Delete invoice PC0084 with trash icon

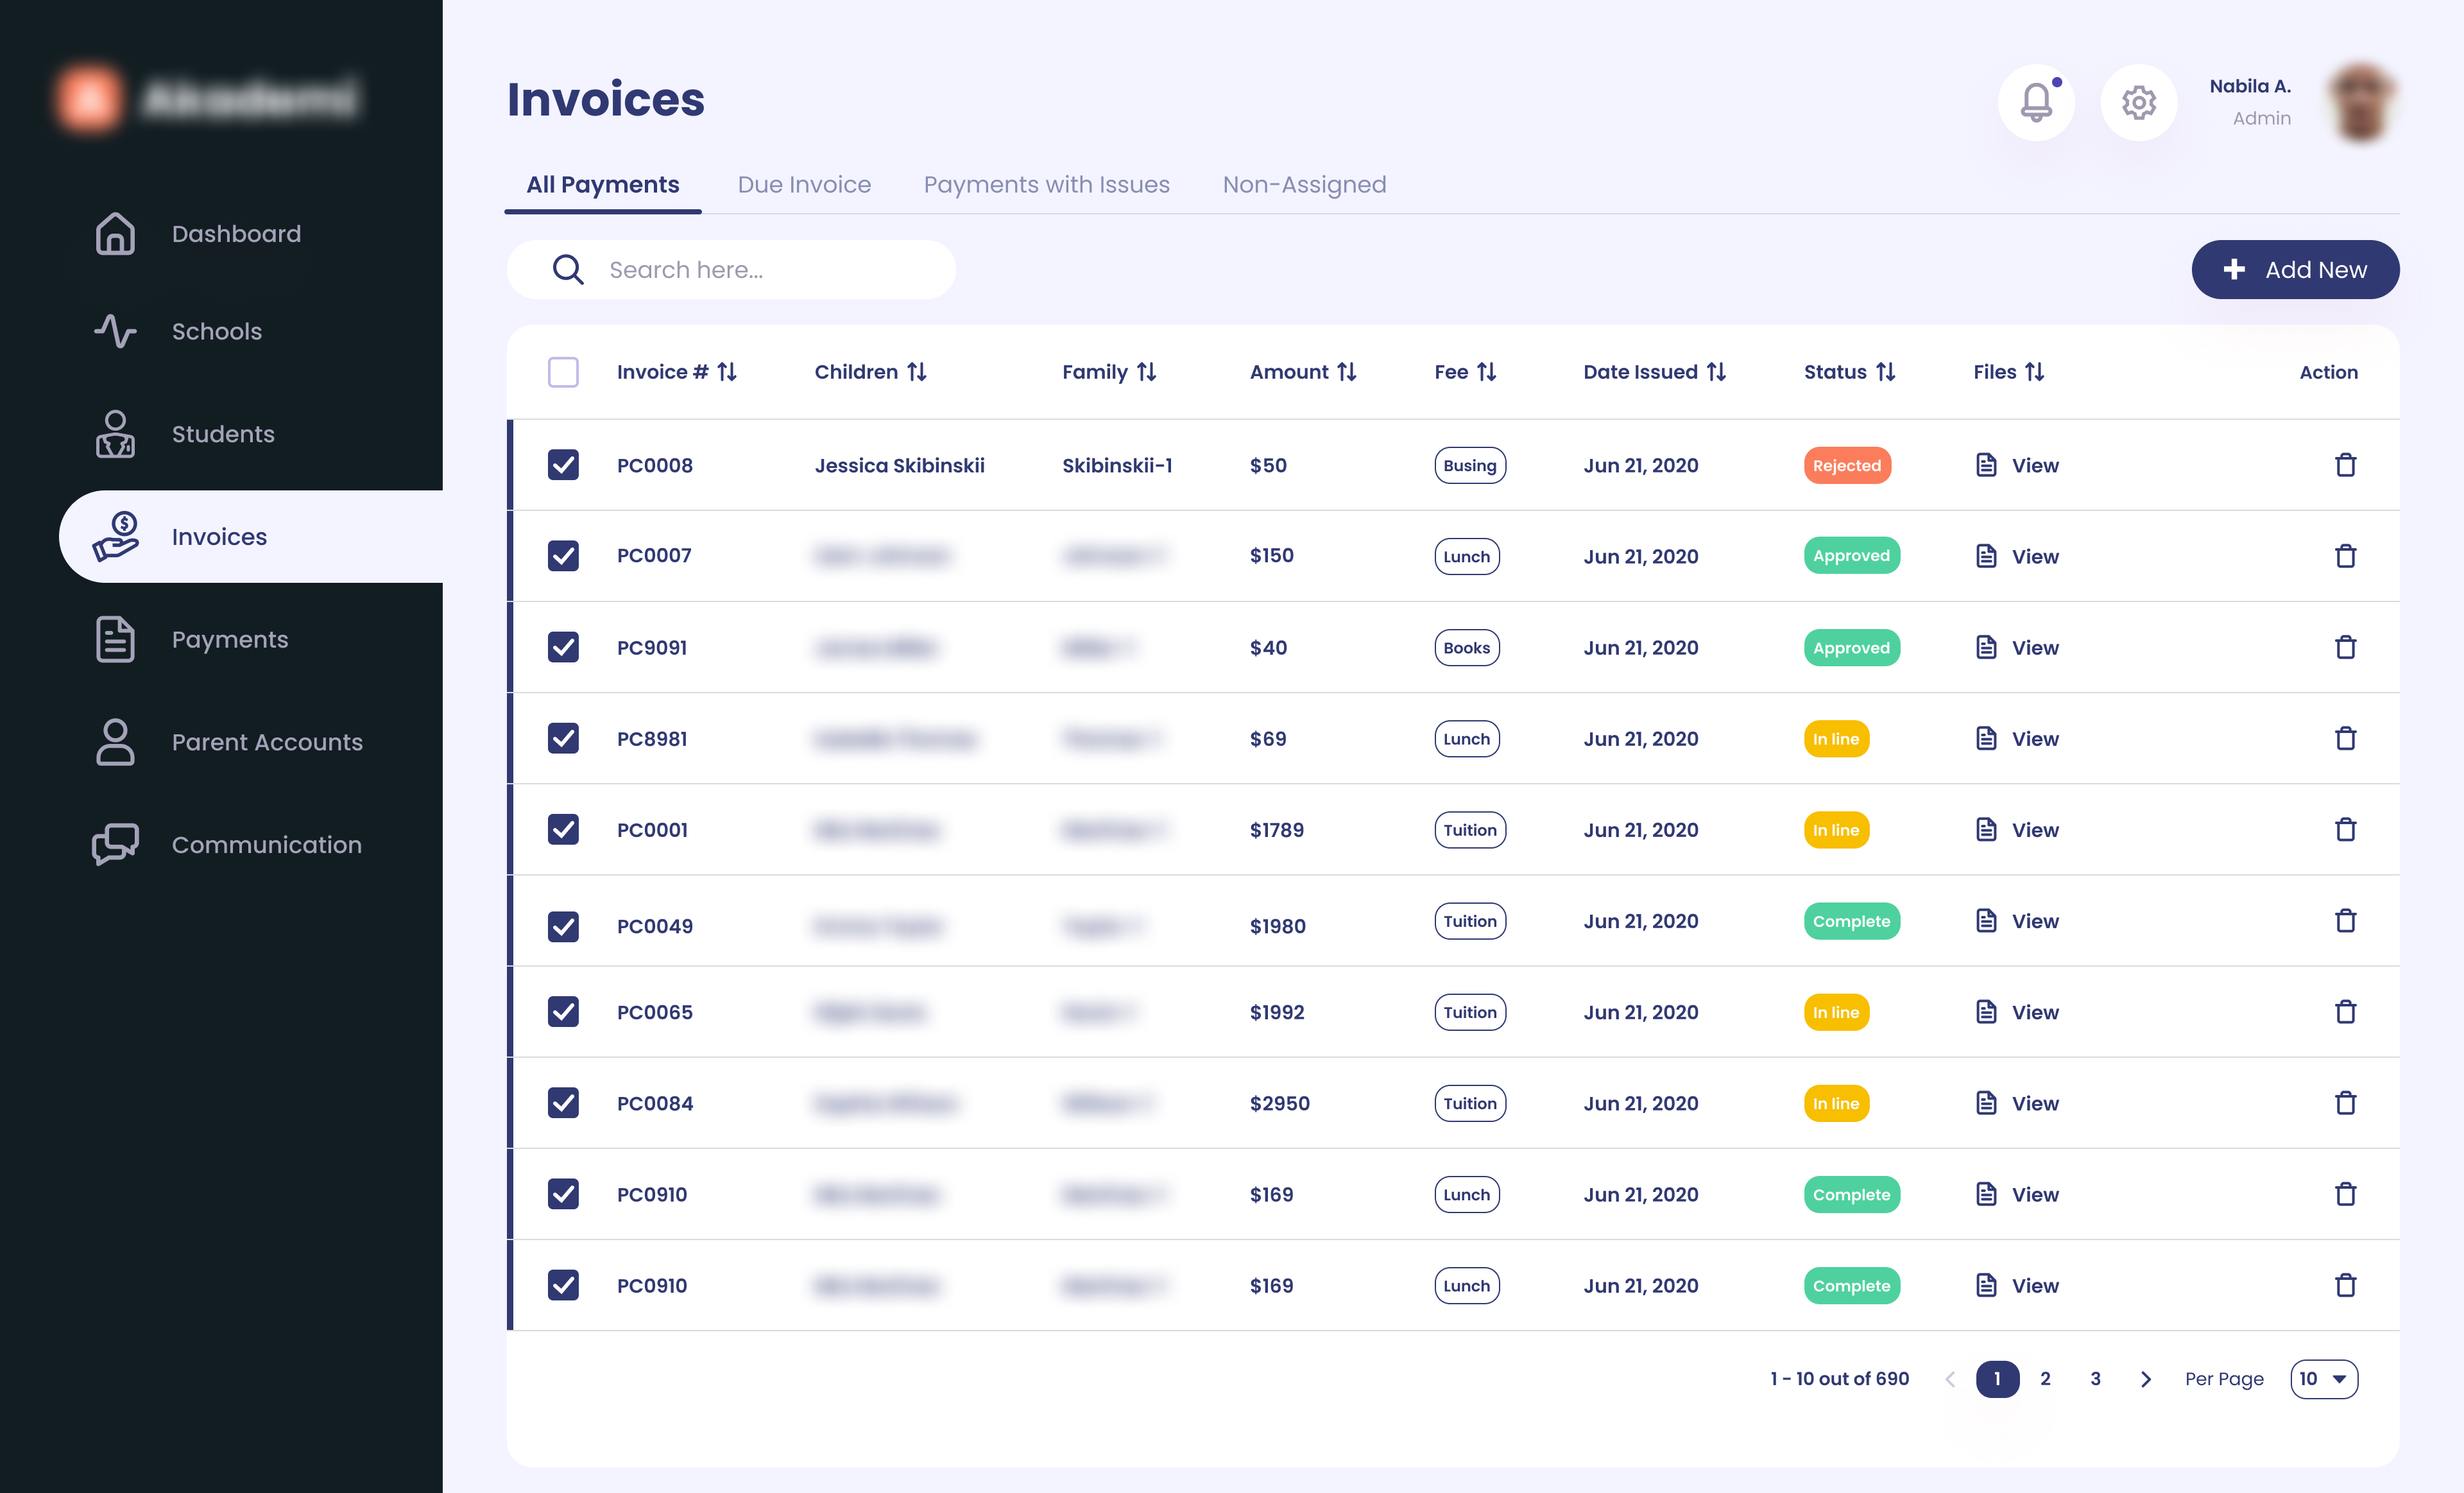[x=2345, y=1103]
